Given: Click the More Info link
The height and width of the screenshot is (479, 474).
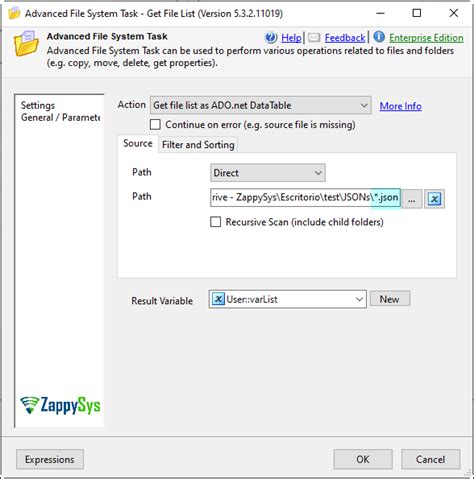Looking at the screenshot, I should click(401, 106).
